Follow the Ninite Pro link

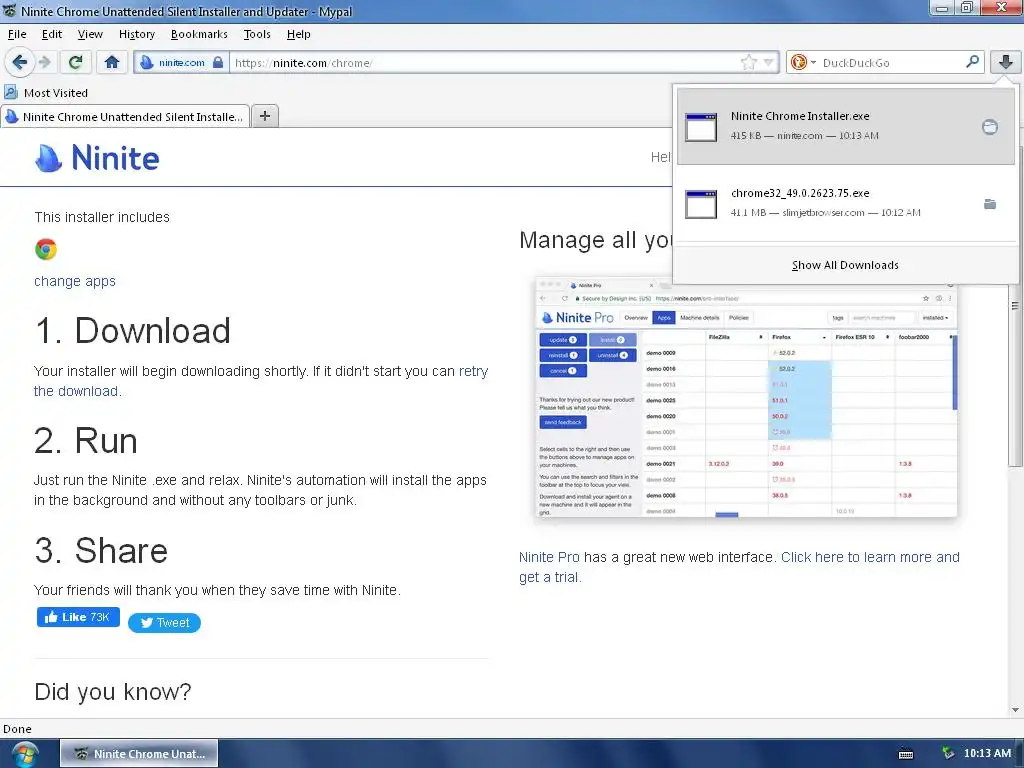(x=549, y=557)
